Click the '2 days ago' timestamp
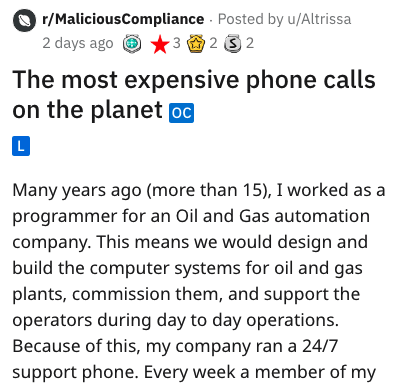393x388 pixels. click(x=78, y=43)
